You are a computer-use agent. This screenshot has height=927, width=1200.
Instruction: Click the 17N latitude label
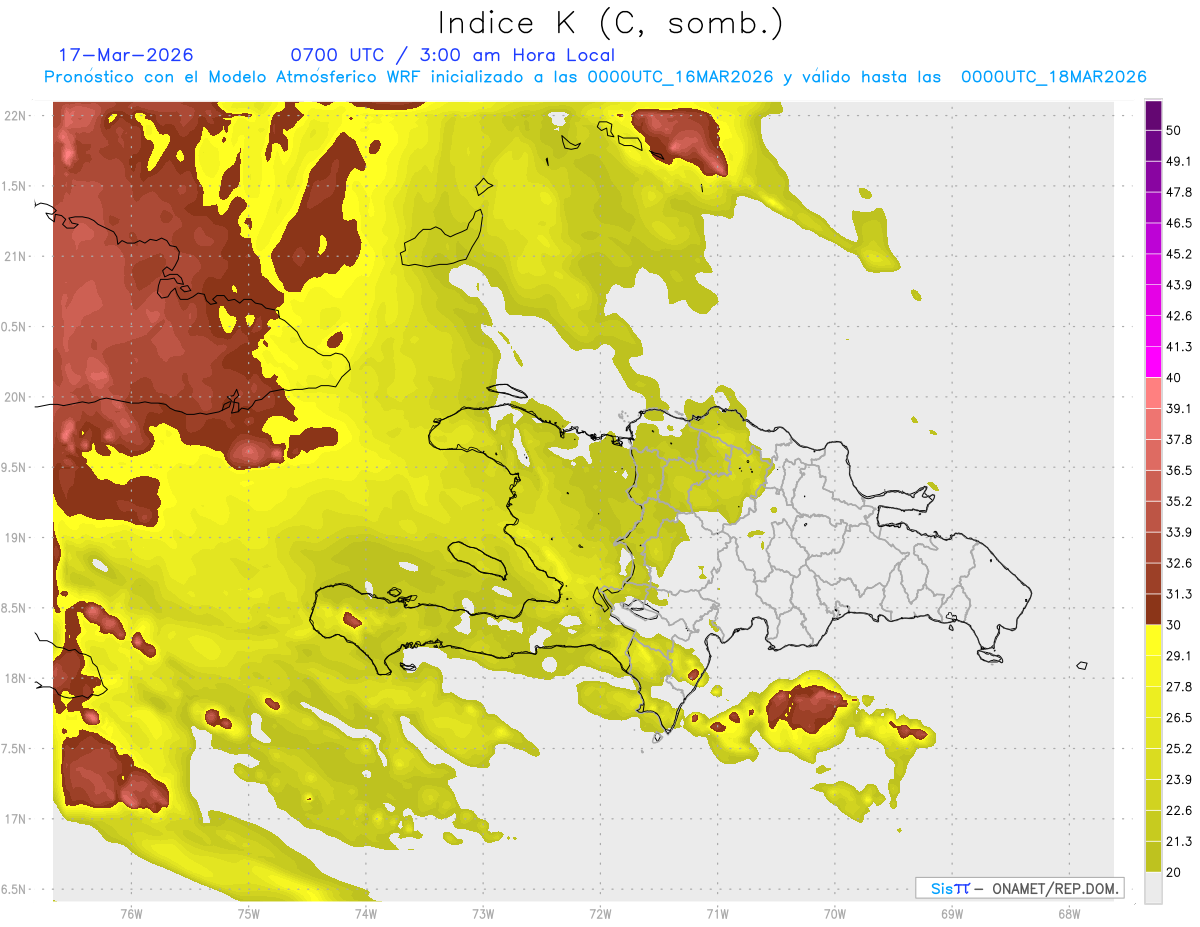(x=15, y=819)
